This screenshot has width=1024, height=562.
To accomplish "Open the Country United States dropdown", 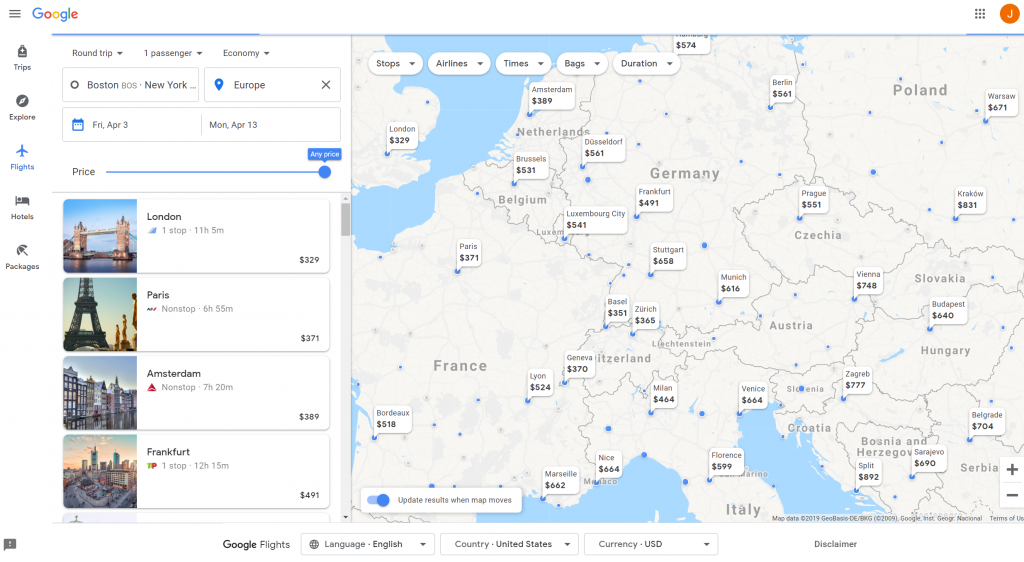I will [x=509, y=544].
